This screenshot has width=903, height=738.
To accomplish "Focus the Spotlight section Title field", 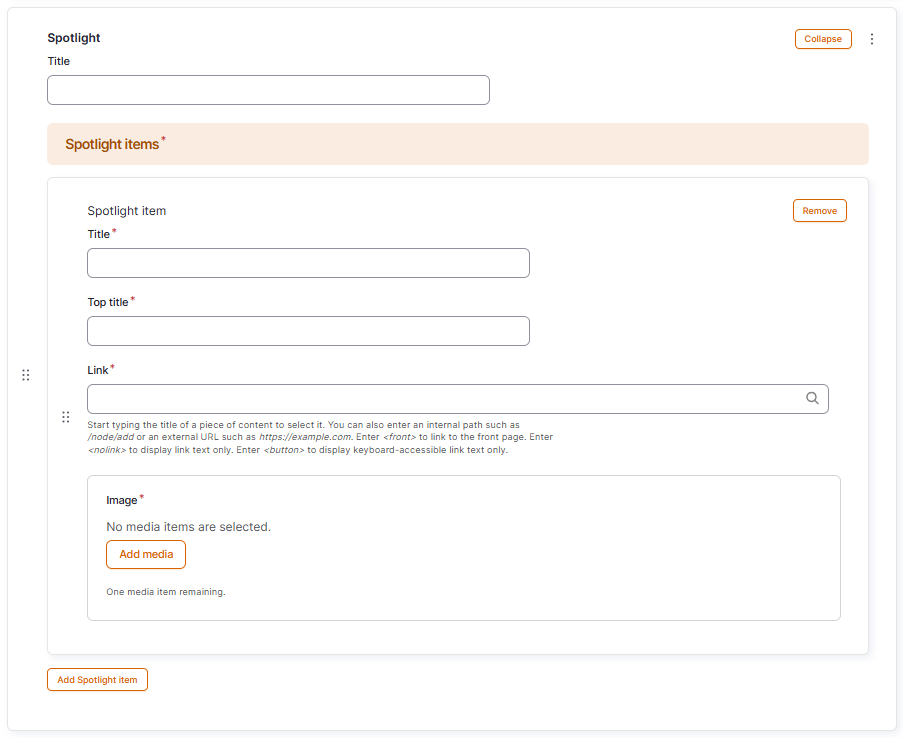I will 268,90.
